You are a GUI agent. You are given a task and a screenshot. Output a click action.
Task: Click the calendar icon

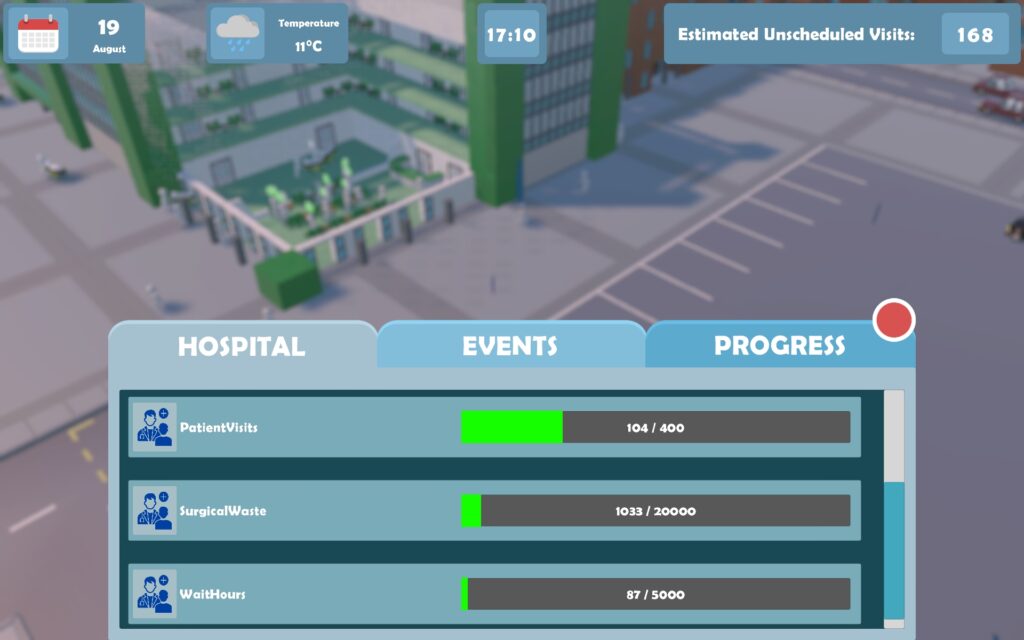pos(39,33)
